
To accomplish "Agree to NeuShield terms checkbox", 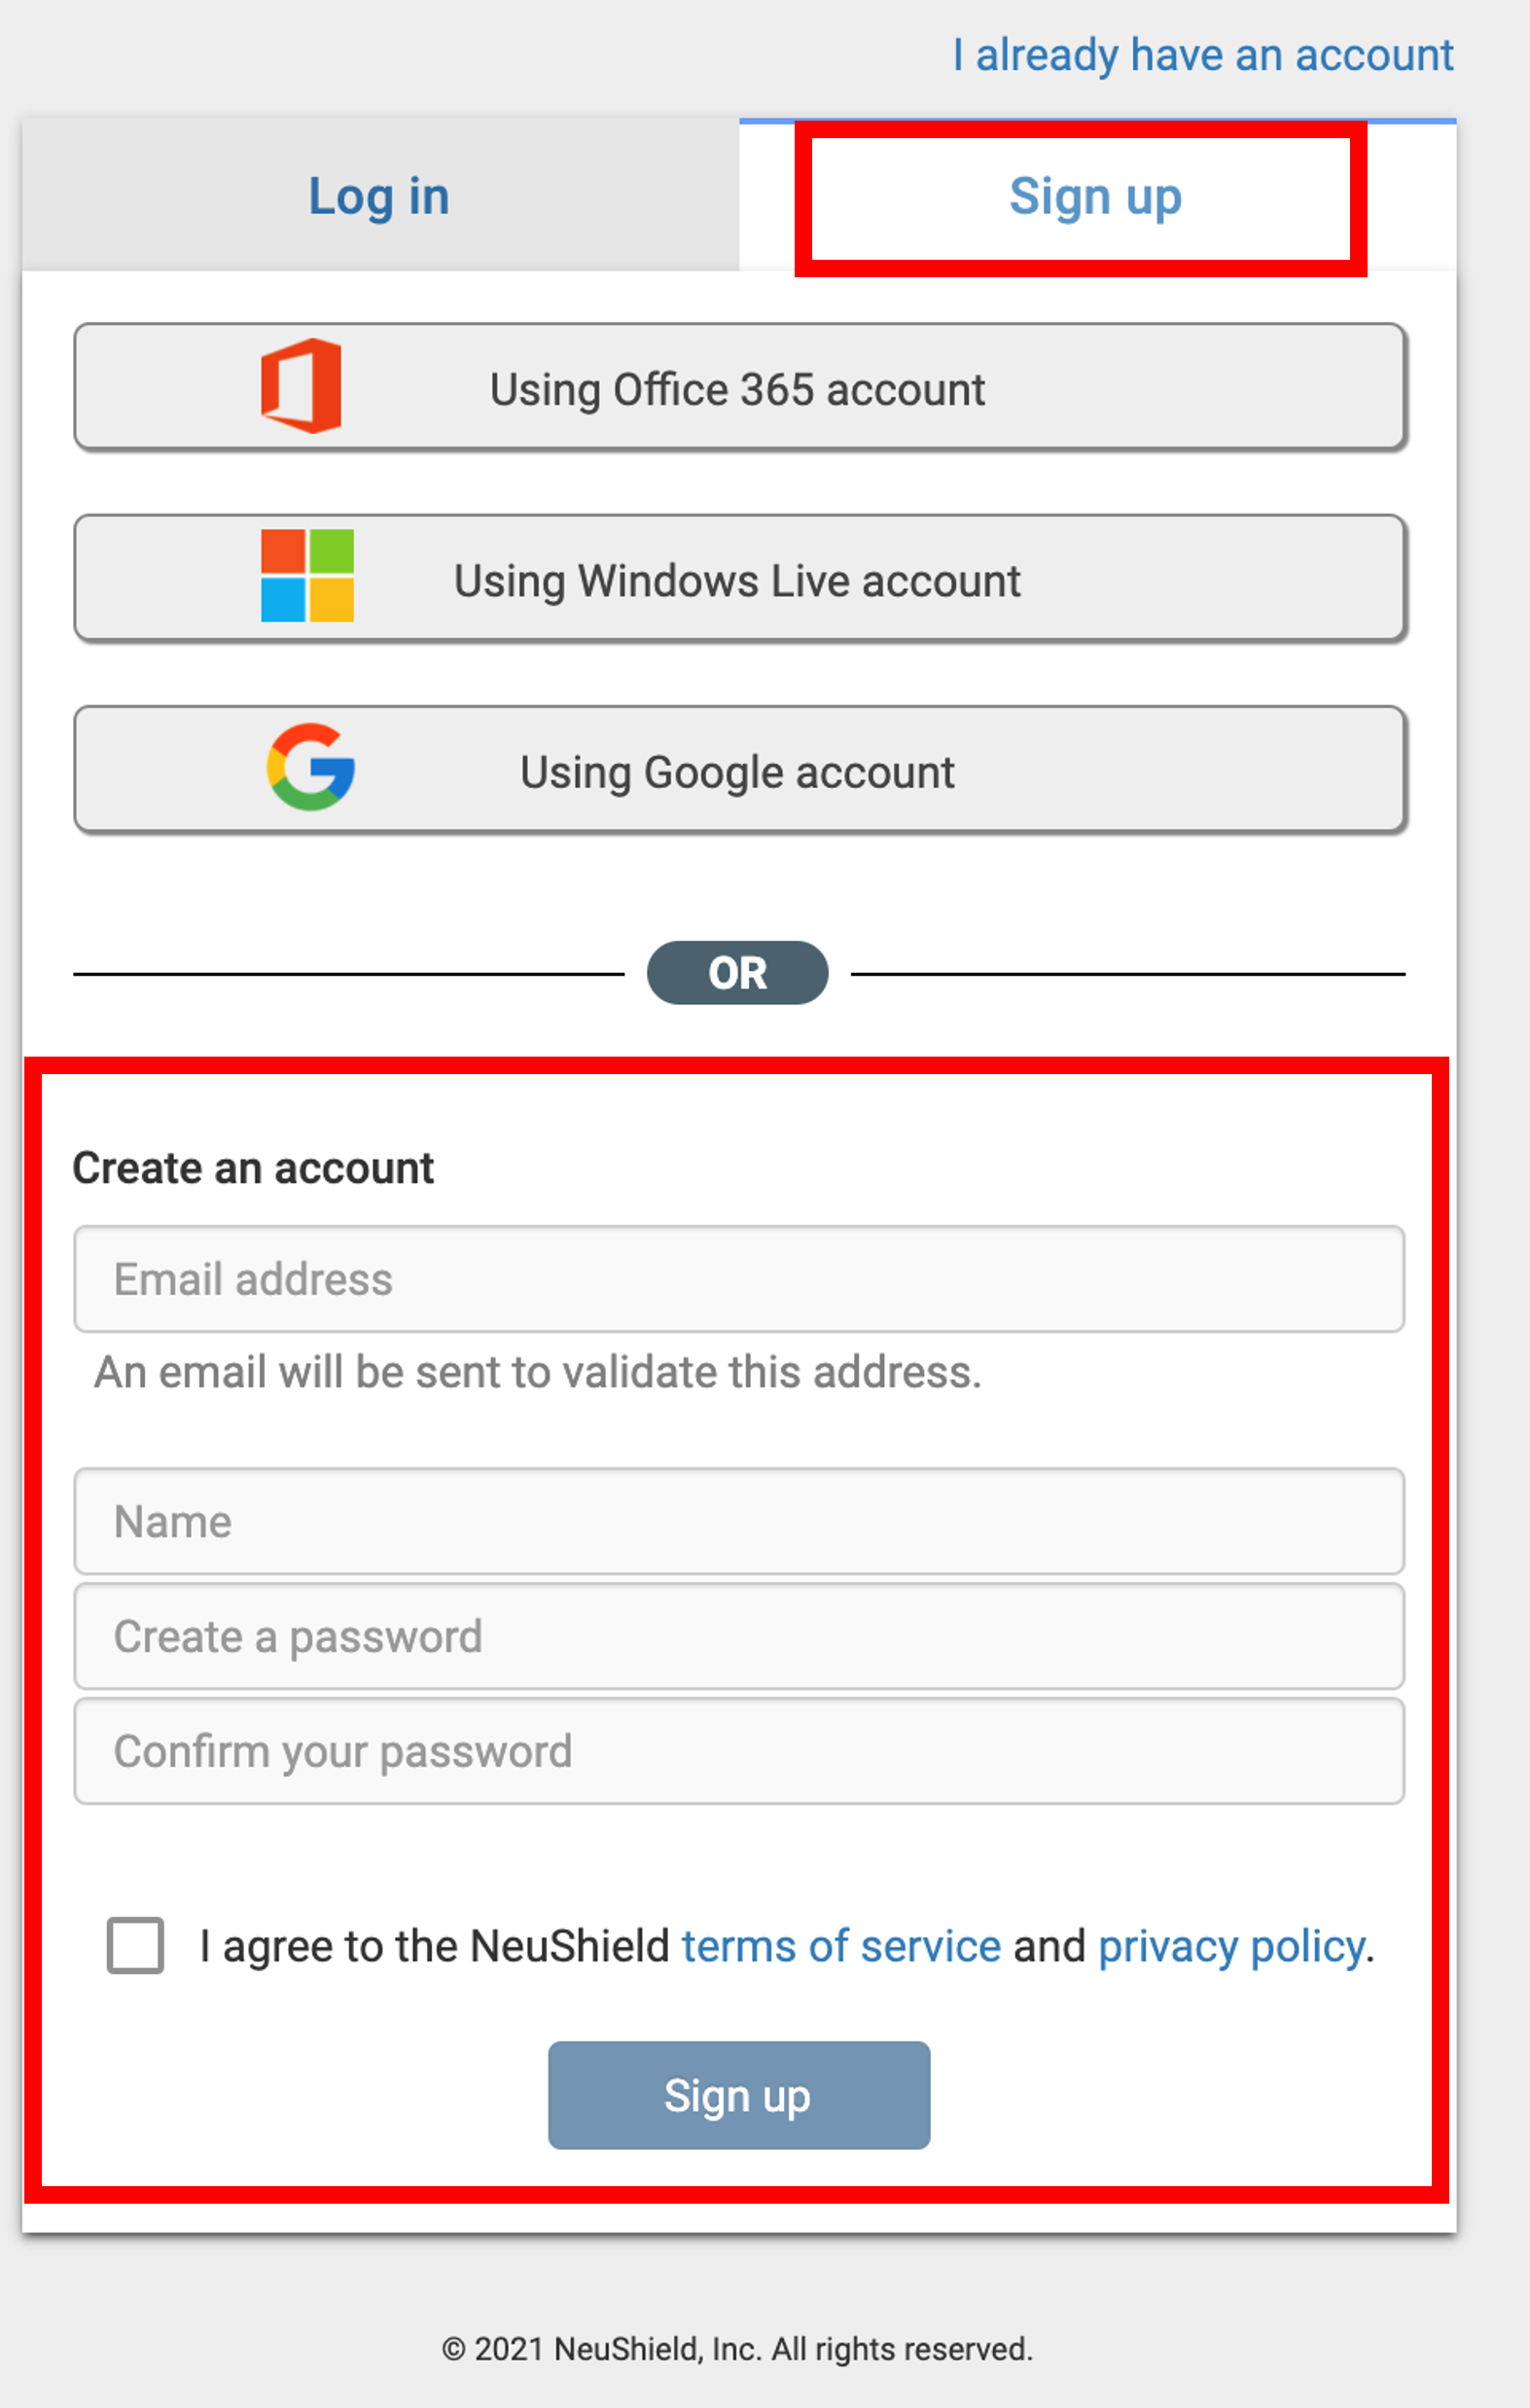I will click(x=135, y=1945).
